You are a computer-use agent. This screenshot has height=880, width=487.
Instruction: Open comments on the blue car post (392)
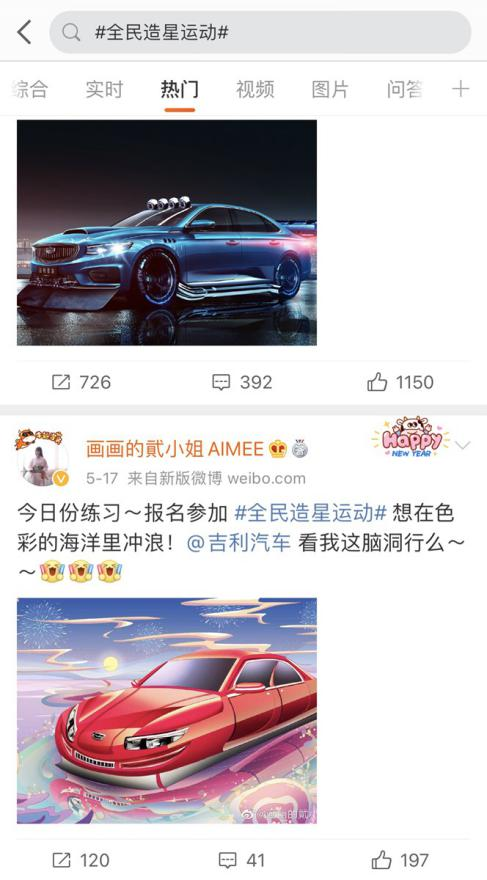[x=242, y=382]
